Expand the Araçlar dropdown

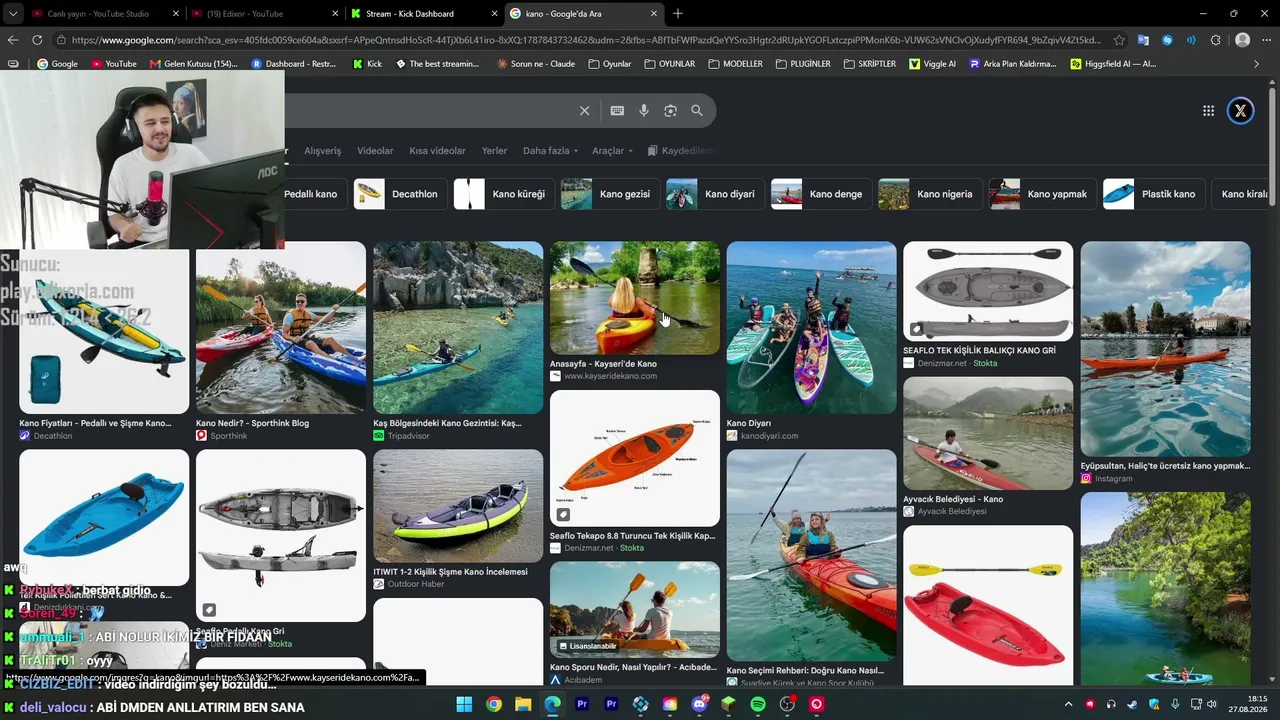pyautogui.click(x=612, y=151)
